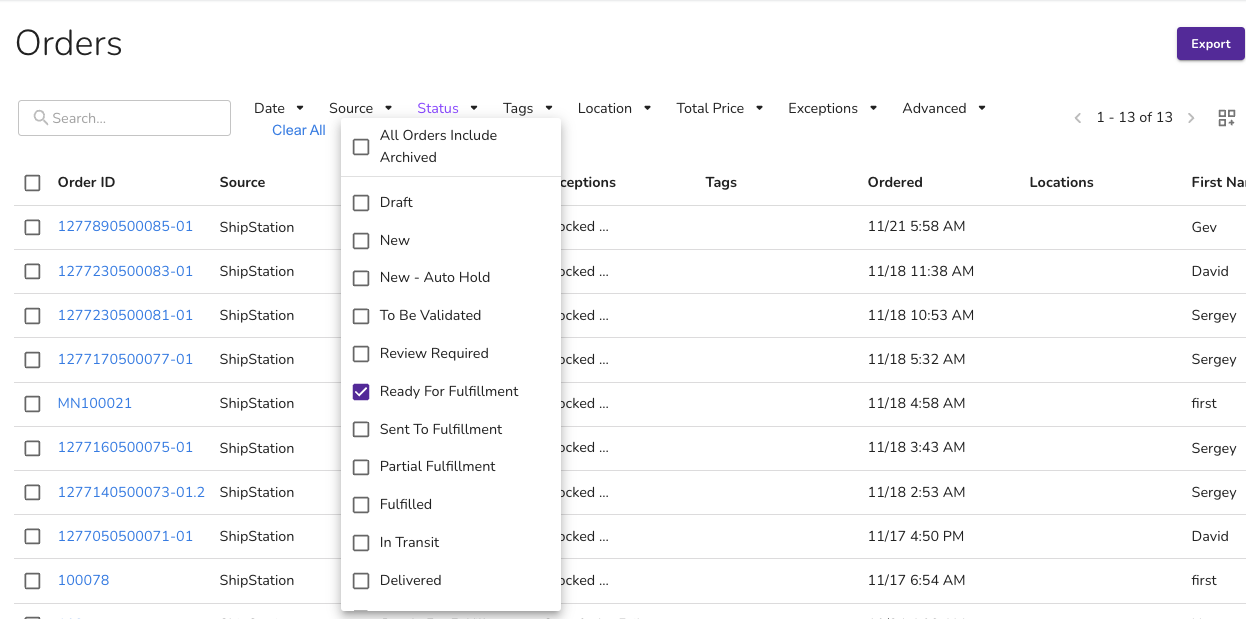Image resolution: width=1246 pixels, height=619 pixels.
Task: Check the Partial Fulfillment box
Action: coord(361,467)
